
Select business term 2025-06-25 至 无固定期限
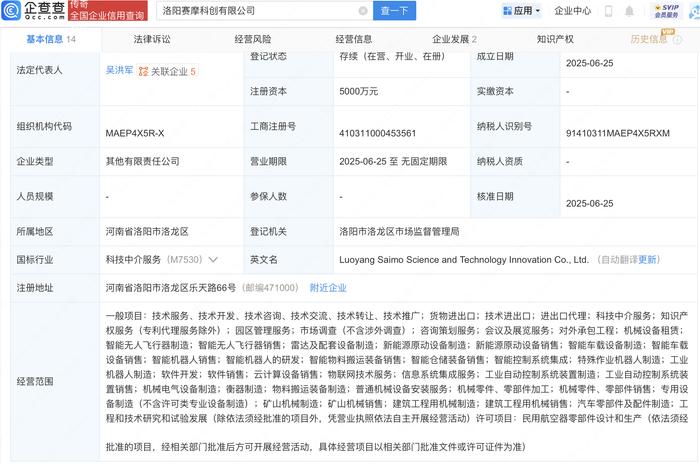click(x=393, y=161)
